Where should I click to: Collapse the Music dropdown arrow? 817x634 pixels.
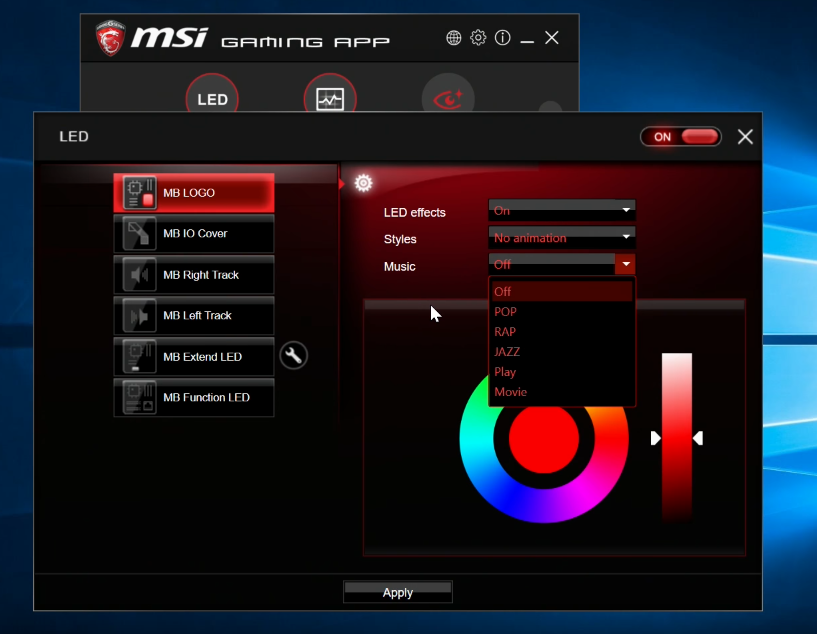(x=625, y=264)
